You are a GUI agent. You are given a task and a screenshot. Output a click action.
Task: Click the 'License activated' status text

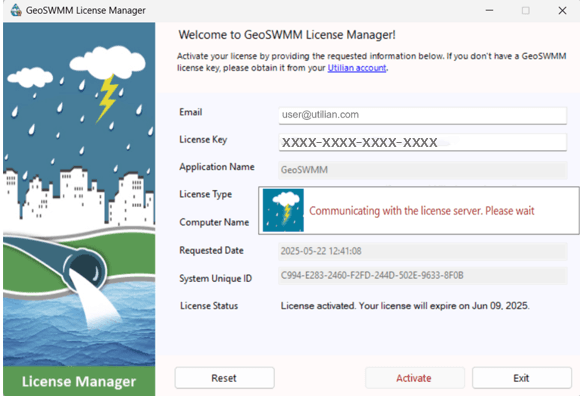click(x=405, y=306)
